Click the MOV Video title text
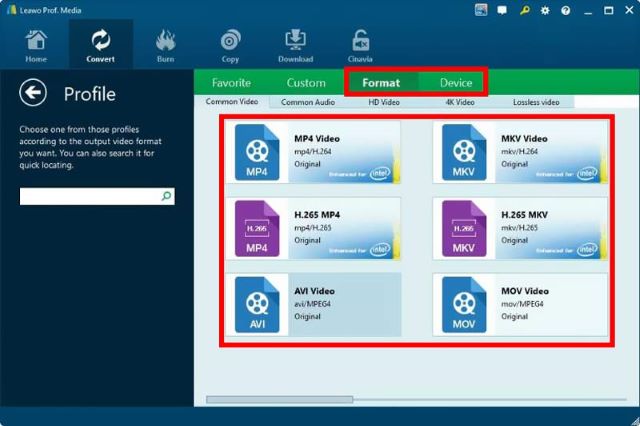Screen dimensions: 640x426 pos(525,291)
